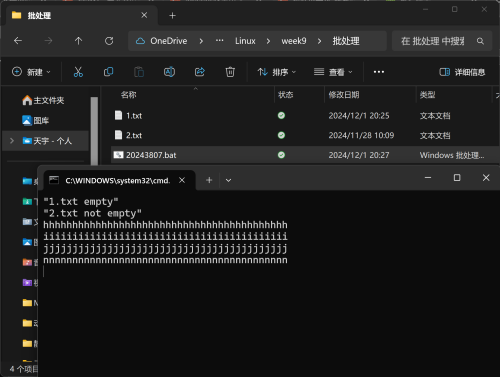Close the cmd.exe terminal tab
Screen dimensions: 500x377
(x=182, y=180)
